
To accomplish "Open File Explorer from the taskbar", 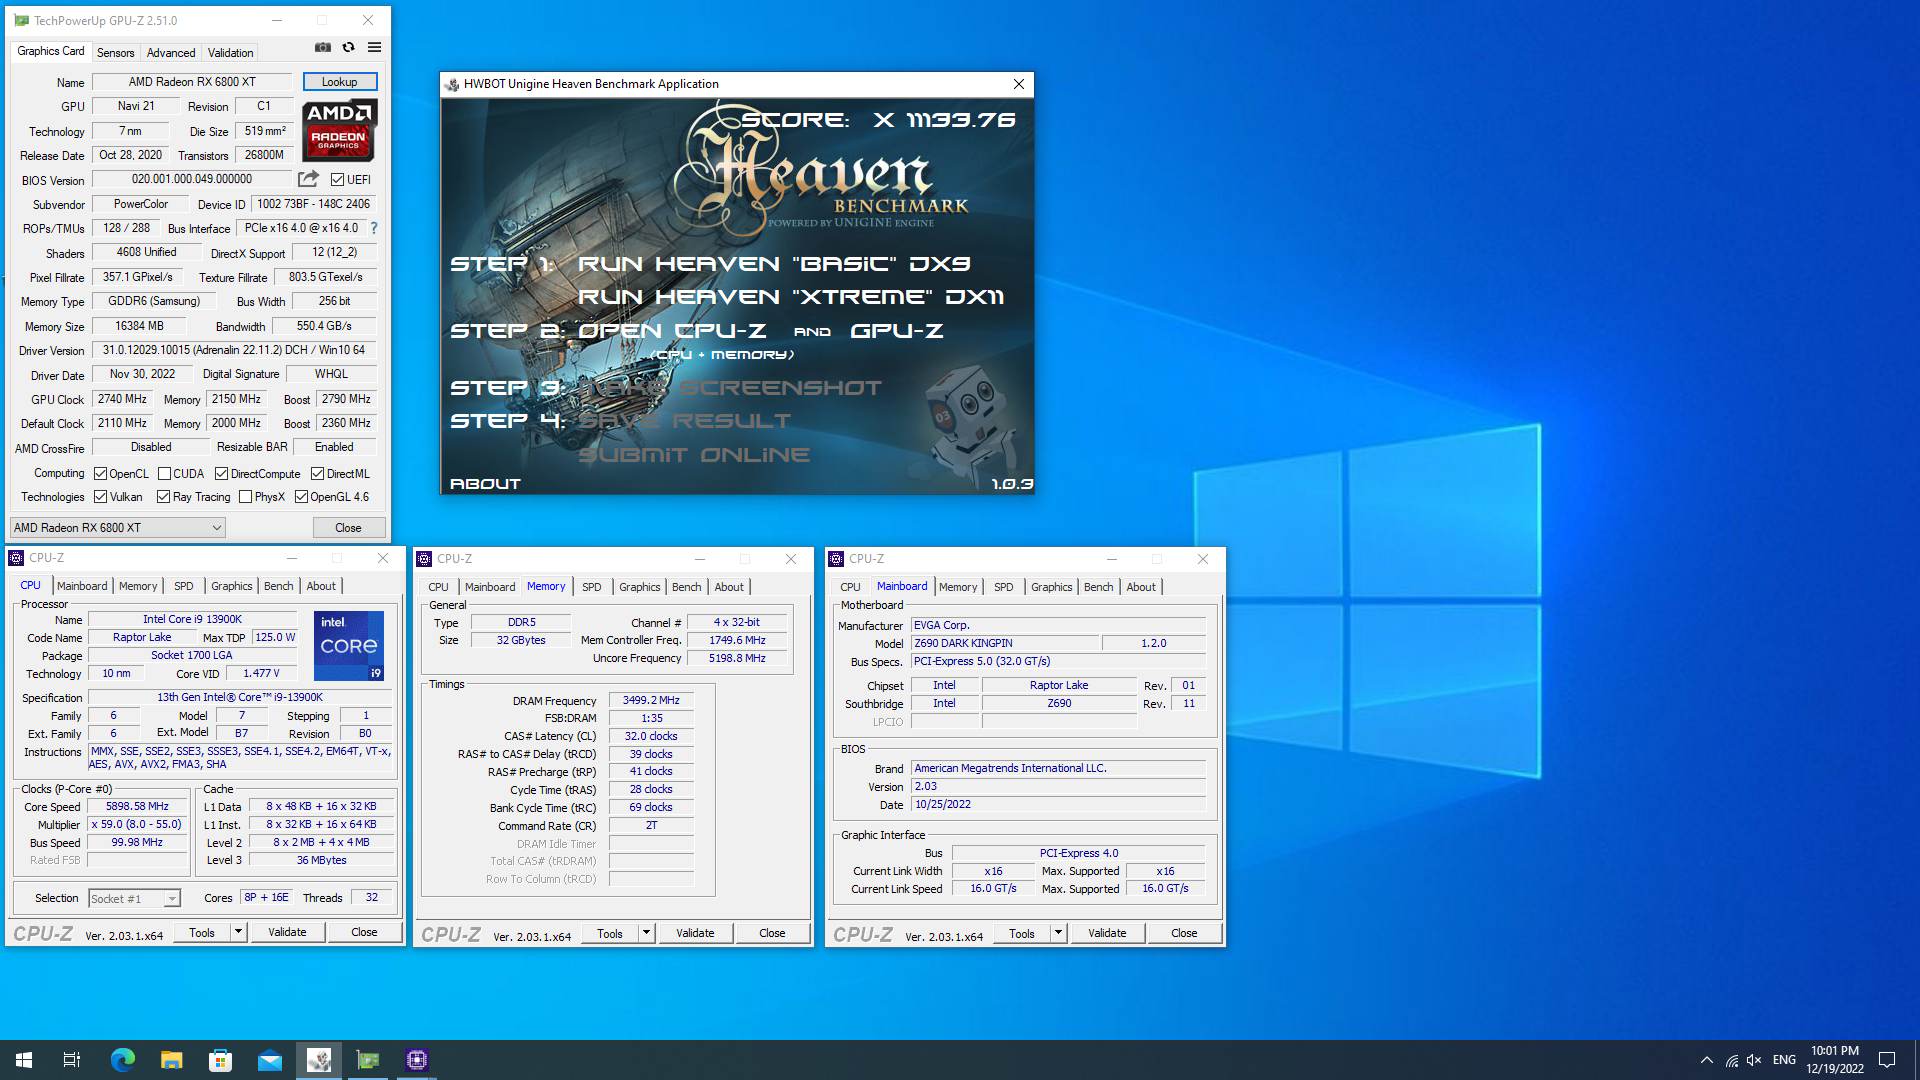I will pos(171,1060).
